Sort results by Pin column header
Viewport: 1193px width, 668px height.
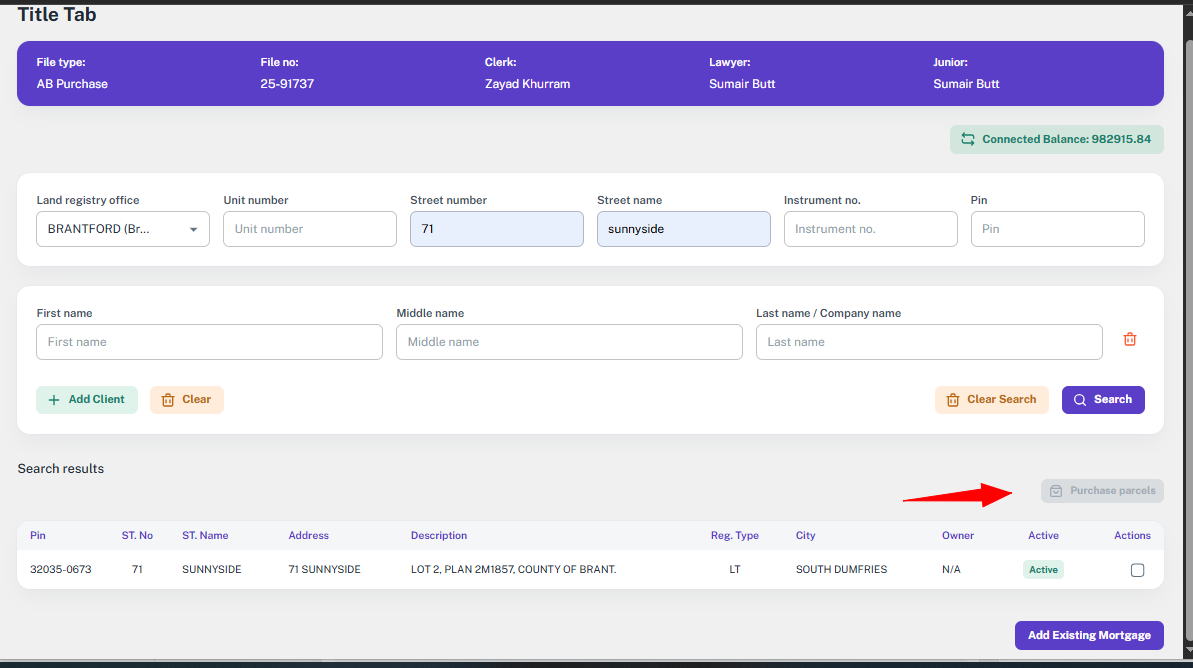pos(38,536)
